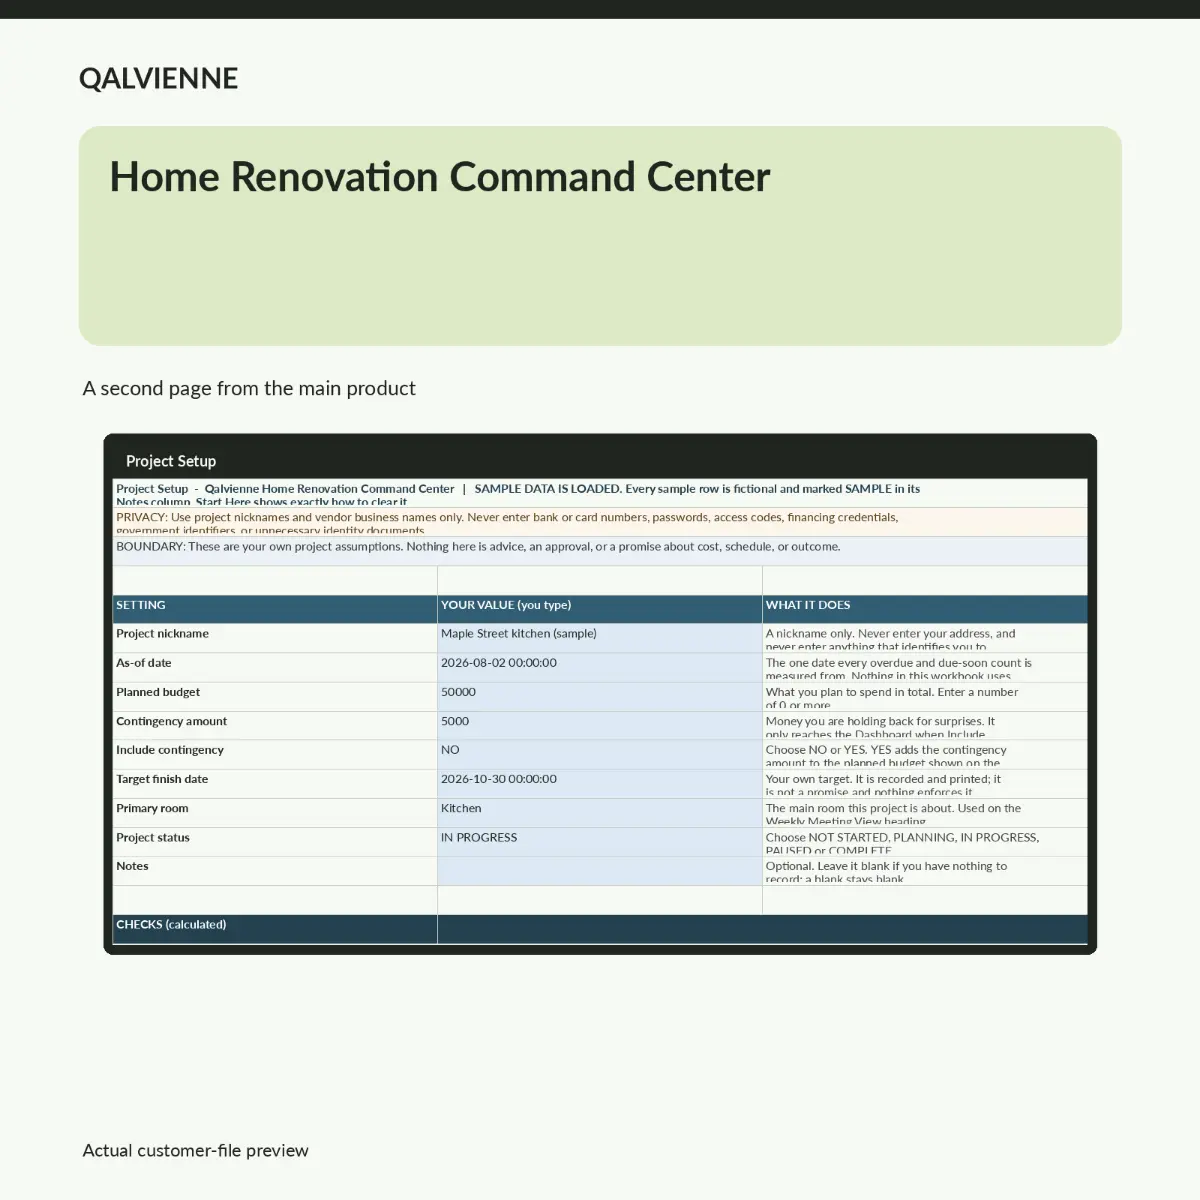Click the QALVIENNE brand name
Image resolution: width=1200 pixels, height=1200 pixels.
point(158,78)
